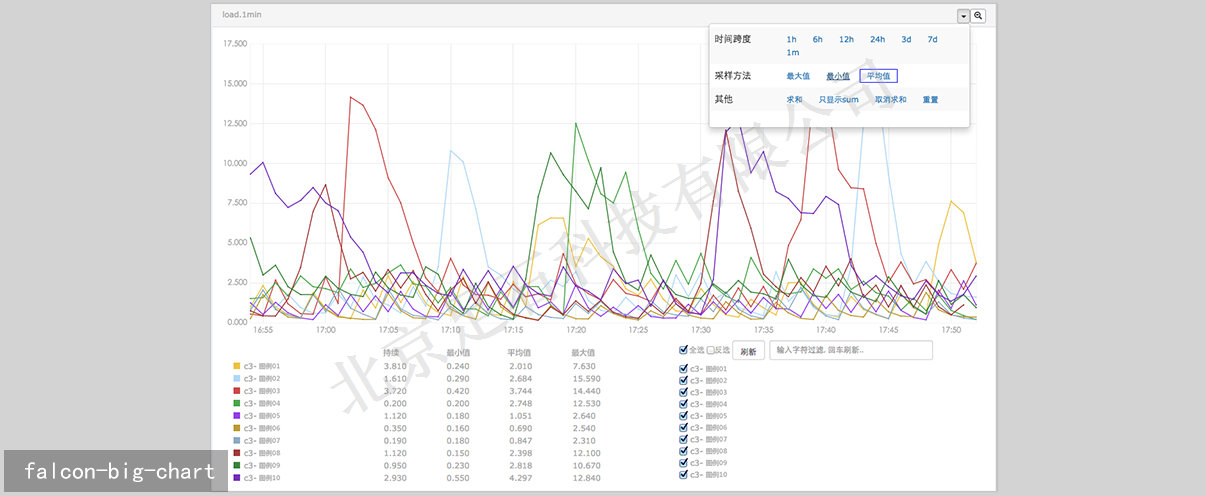Click 只显示sum option
Viewport: 1206px width, 496px height.
(x=838, y=100)
